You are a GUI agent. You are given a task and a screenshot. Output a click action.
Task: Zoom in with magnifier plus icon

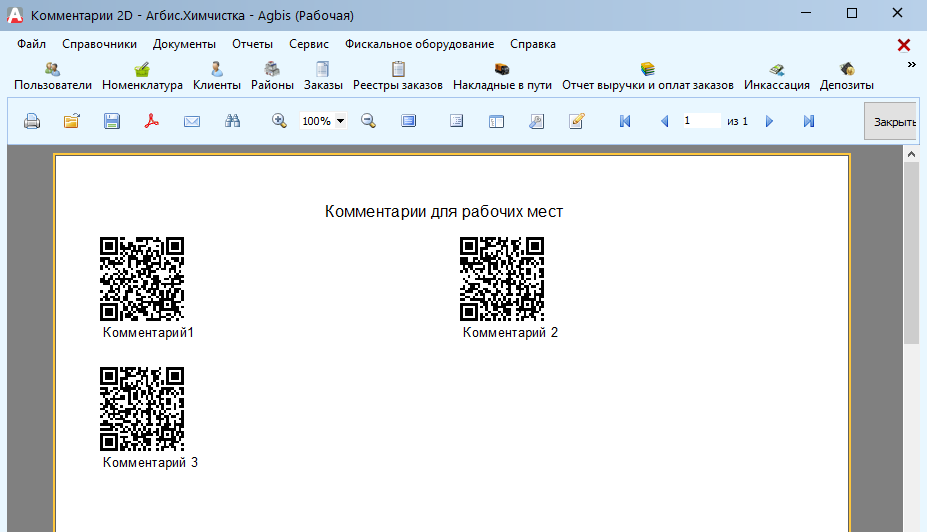(279, 121)
